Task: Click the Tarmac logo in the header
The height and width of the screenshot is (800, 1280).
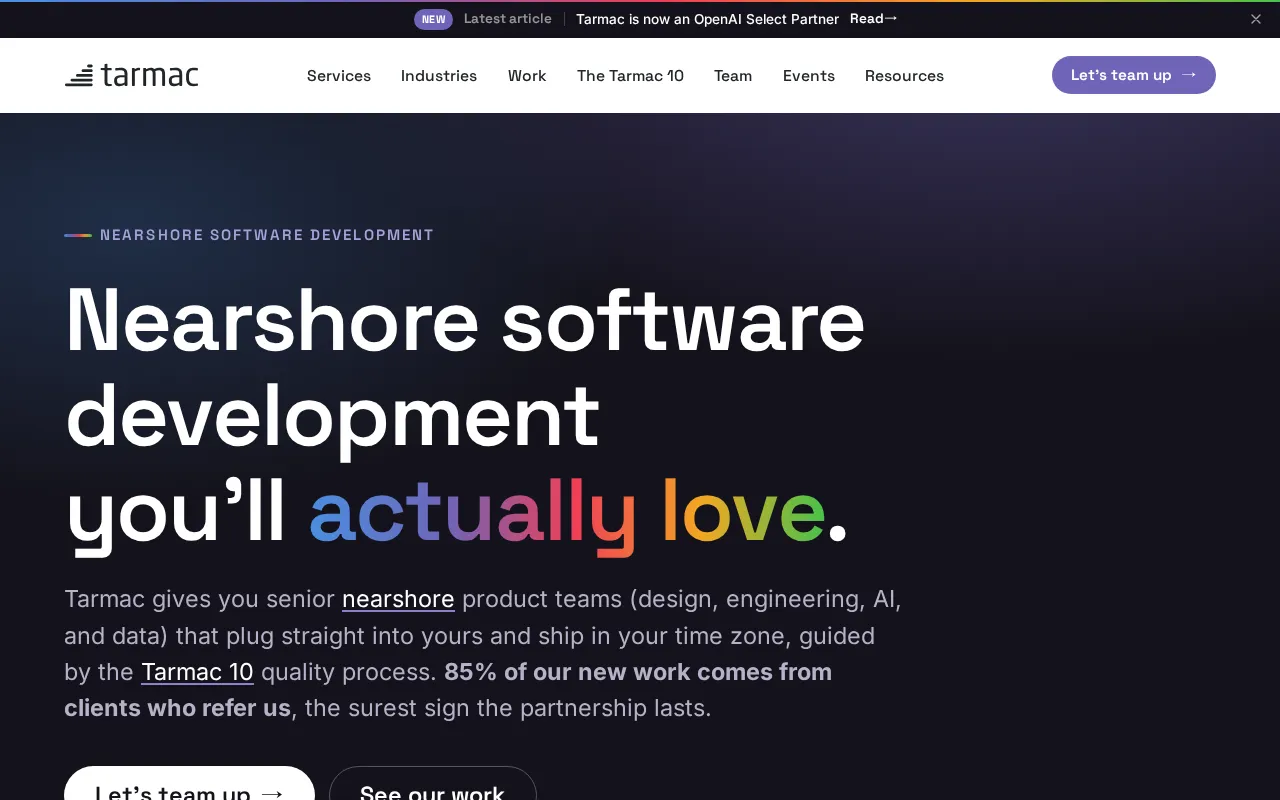Action: (132, 75)
